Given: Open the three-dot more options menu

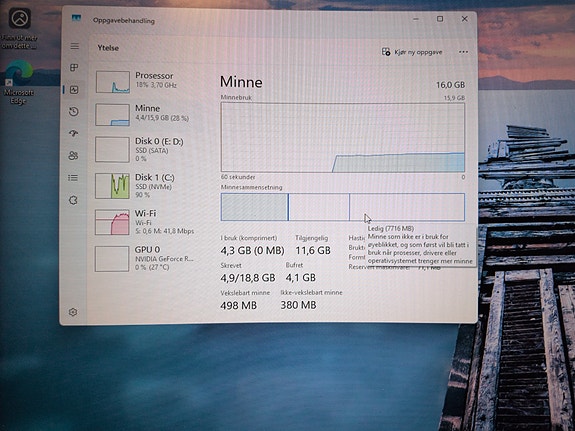Looking at the screenshot, I should click(463, 52).
